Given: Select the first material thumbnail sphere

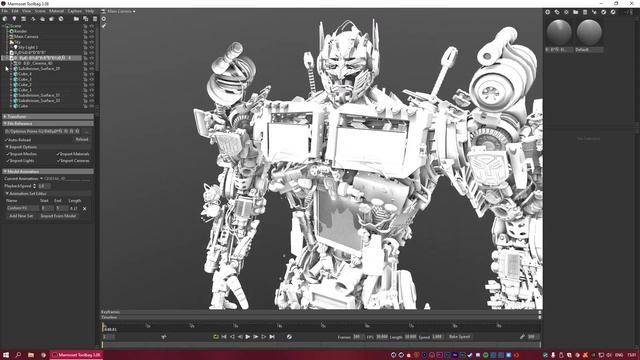Looking at the screenshot, I should point(559,32).
